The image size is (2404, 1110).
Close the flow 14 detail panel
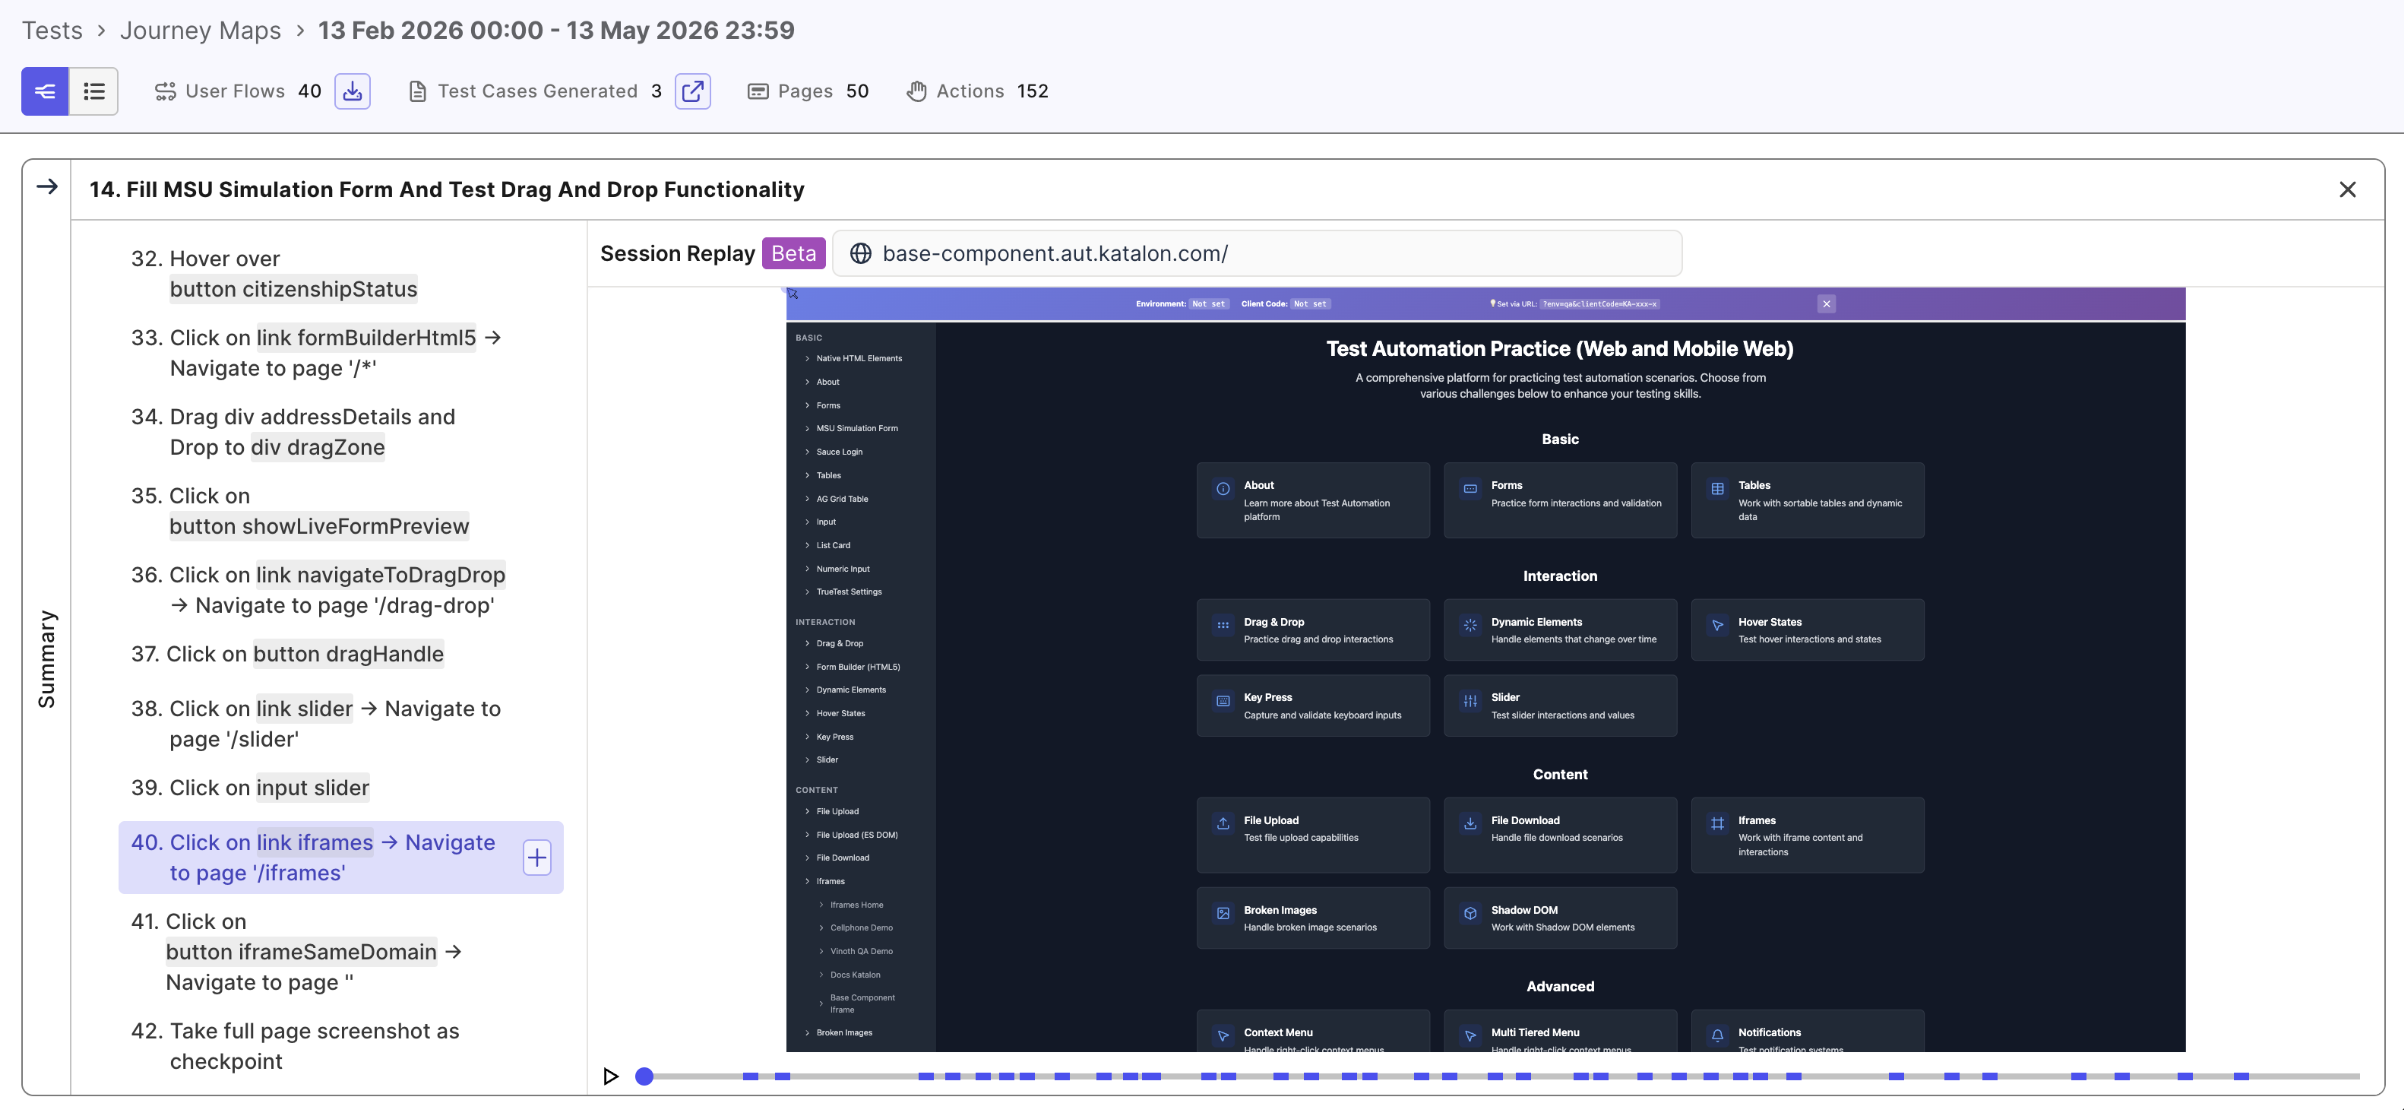click(x=2347, y=189)
